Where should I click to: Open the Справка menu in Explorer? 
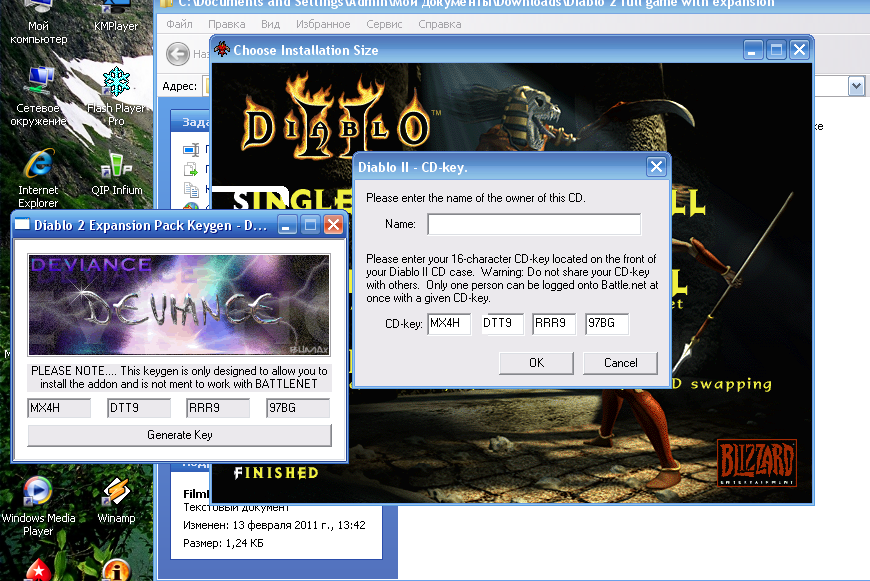pos(439,24)
